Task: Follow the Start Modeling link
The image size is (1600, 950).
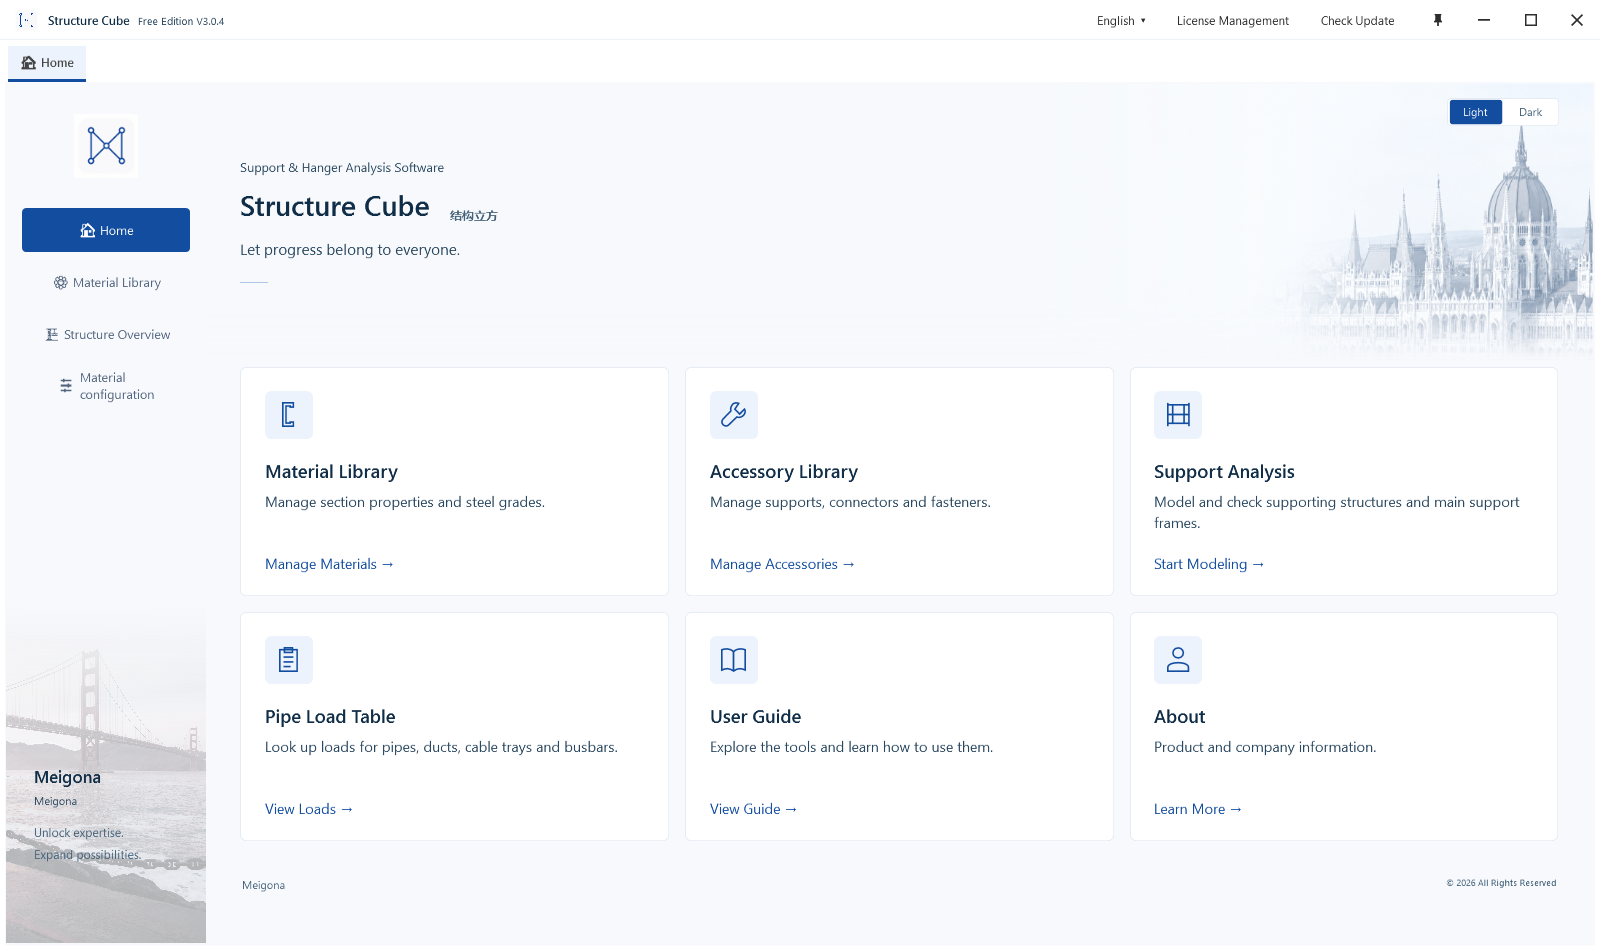Action: click(1209, 564)
